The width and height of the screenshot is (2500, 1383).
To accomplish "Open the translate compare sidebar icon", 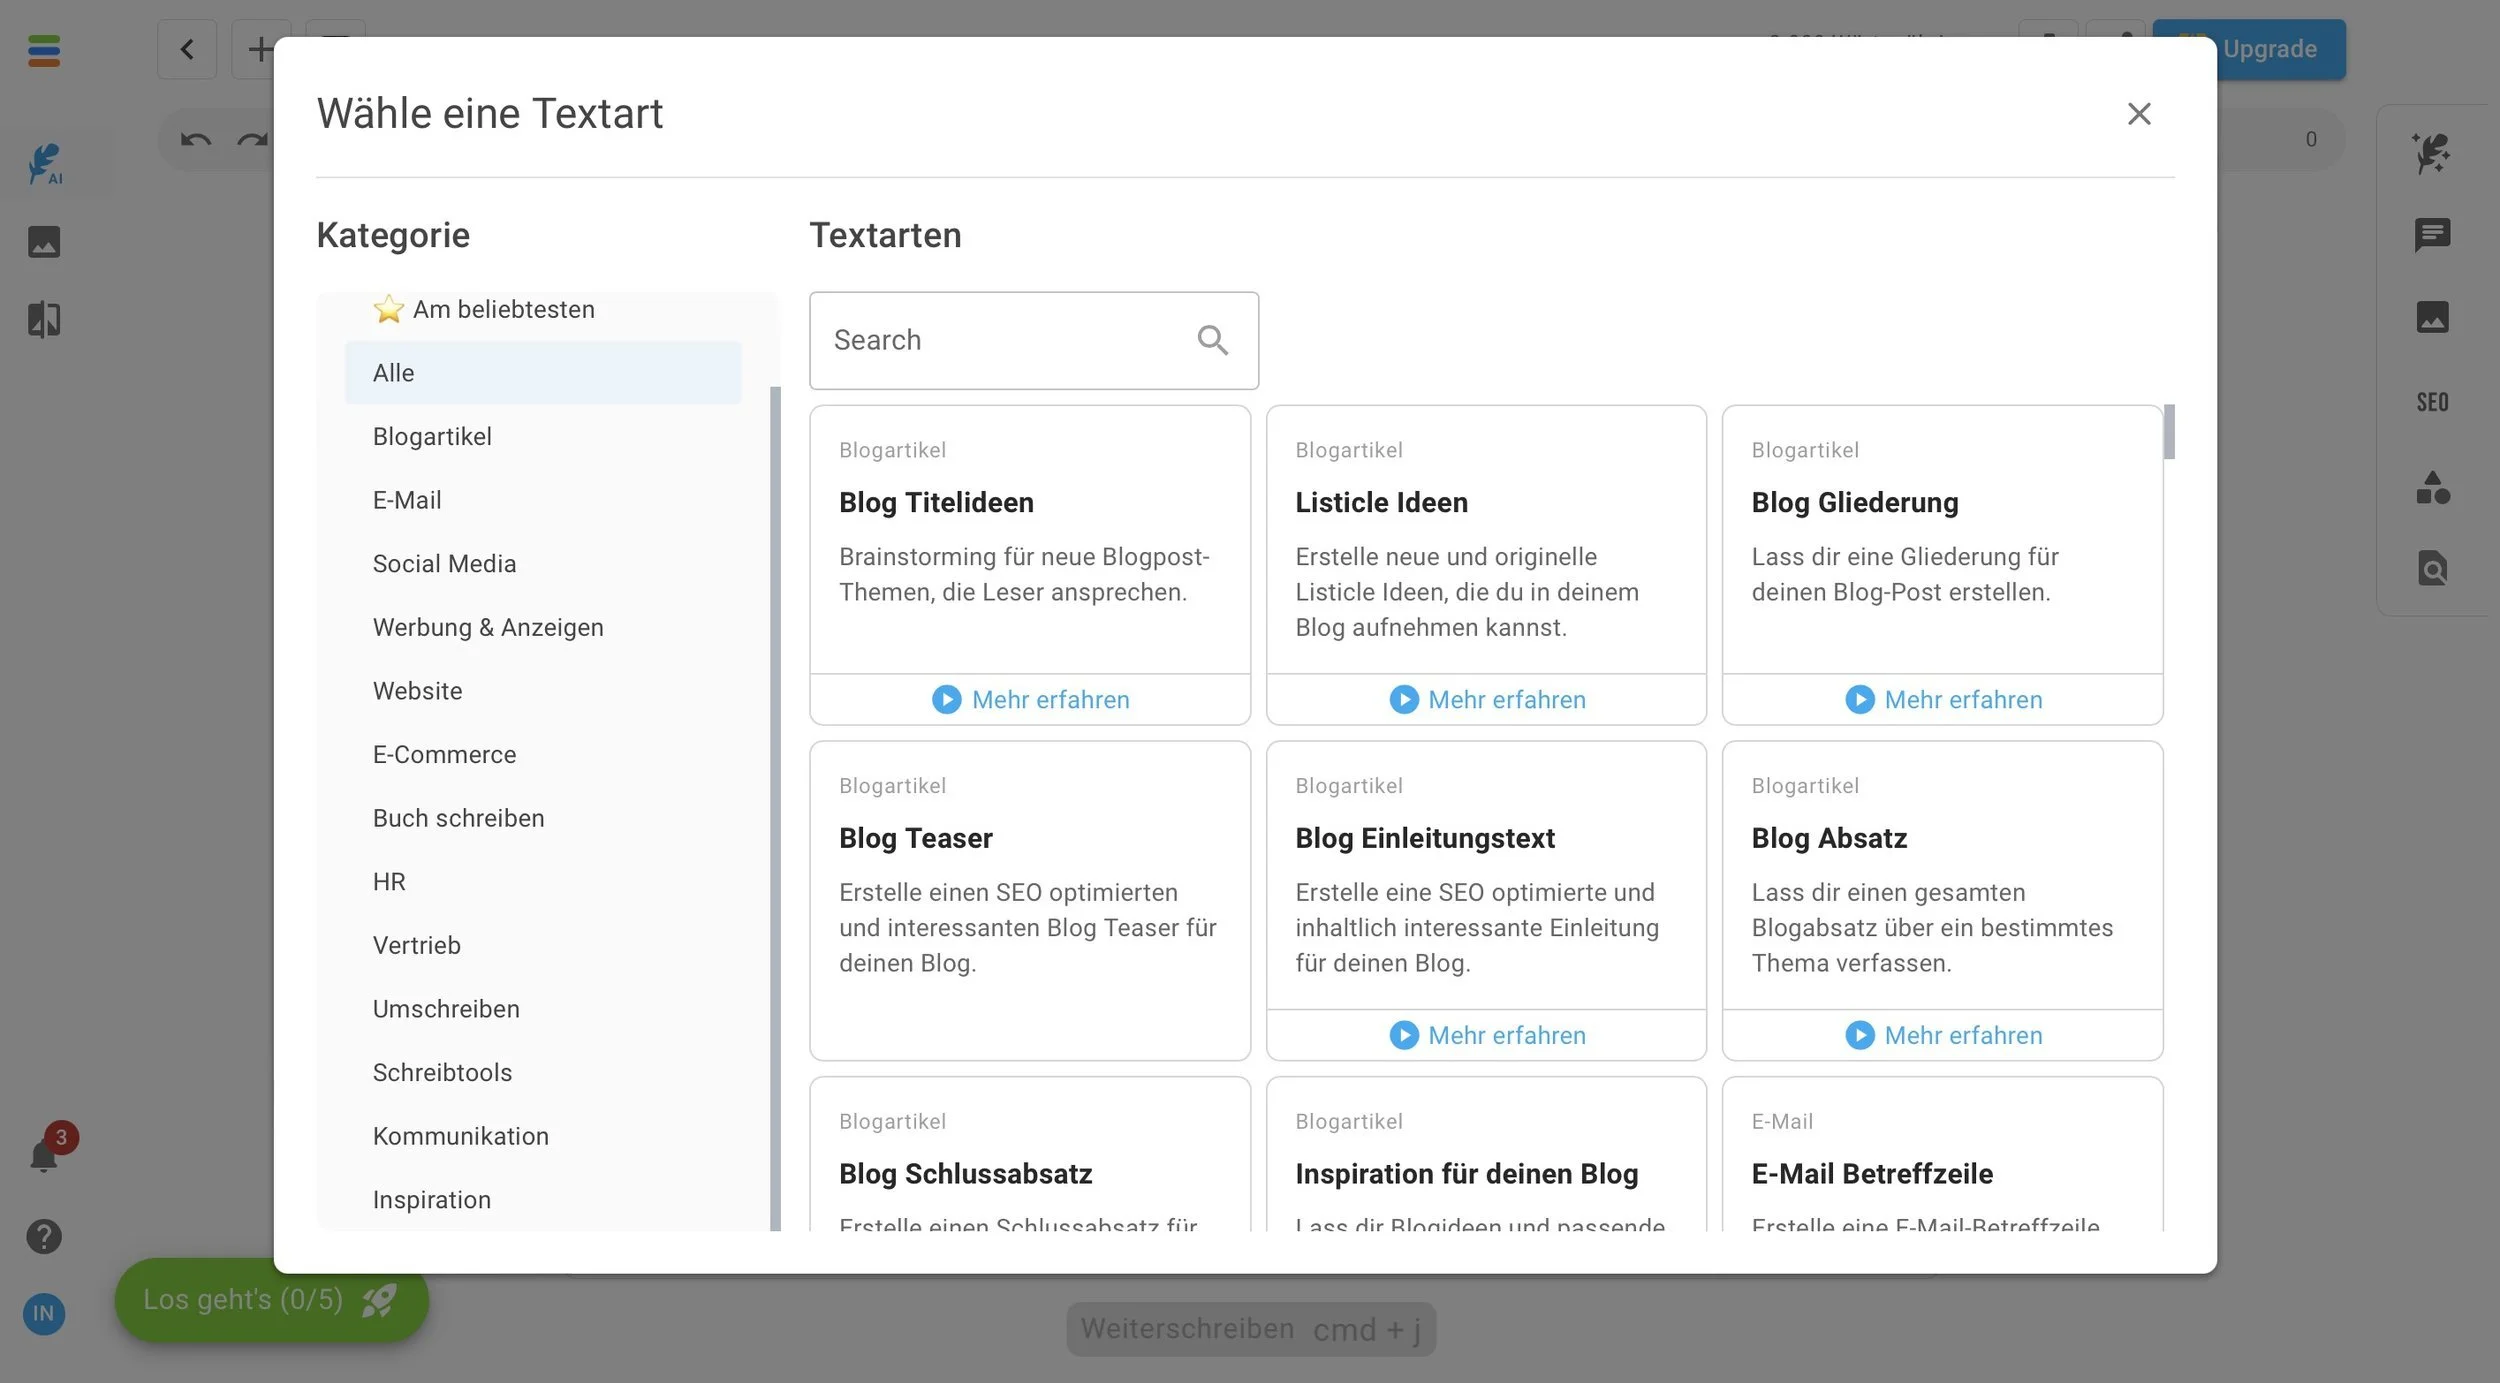I will (x=44, y=320).
